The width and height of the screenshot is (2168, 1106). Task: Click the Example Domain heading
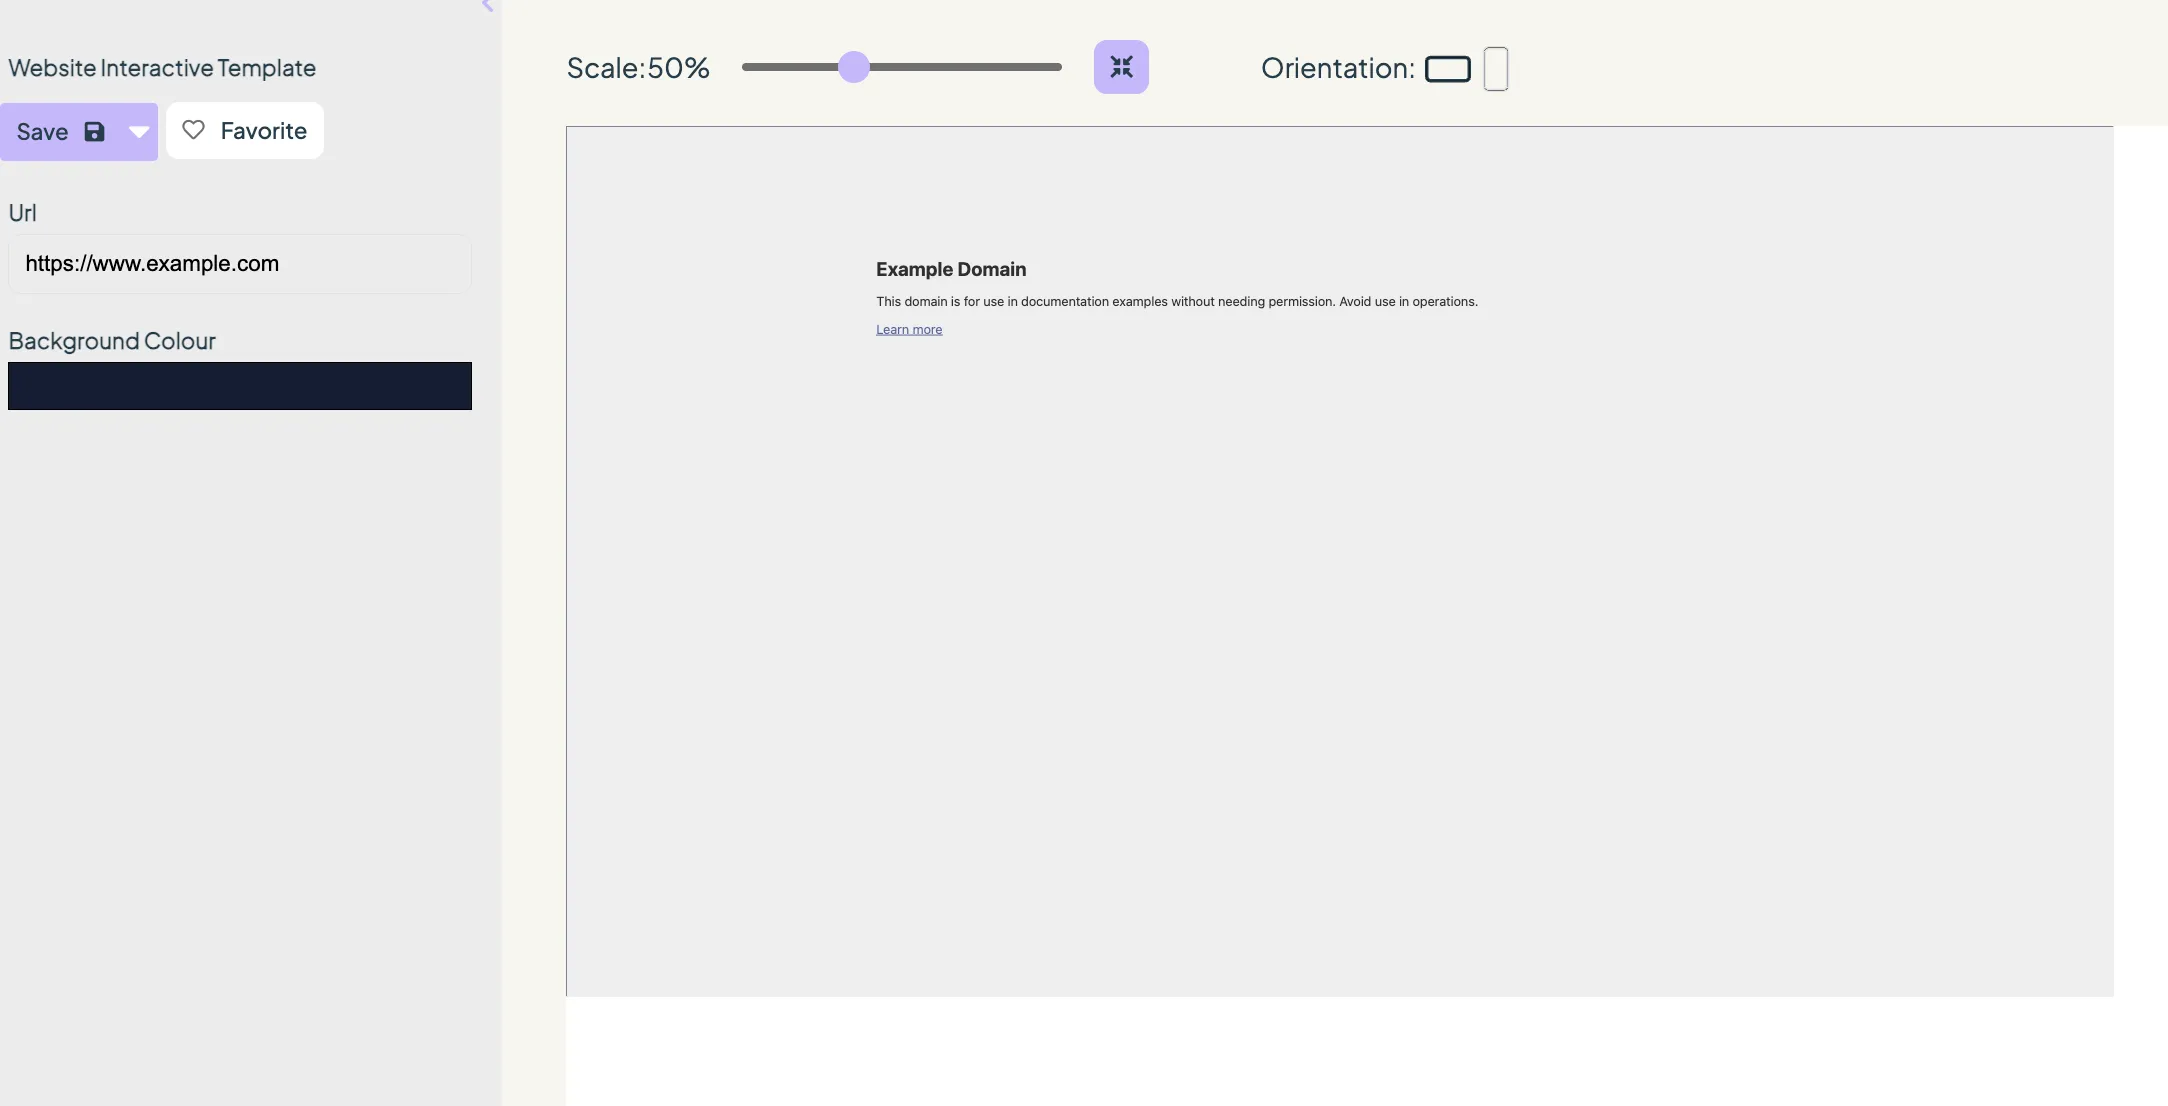click(x=951, y=269)
